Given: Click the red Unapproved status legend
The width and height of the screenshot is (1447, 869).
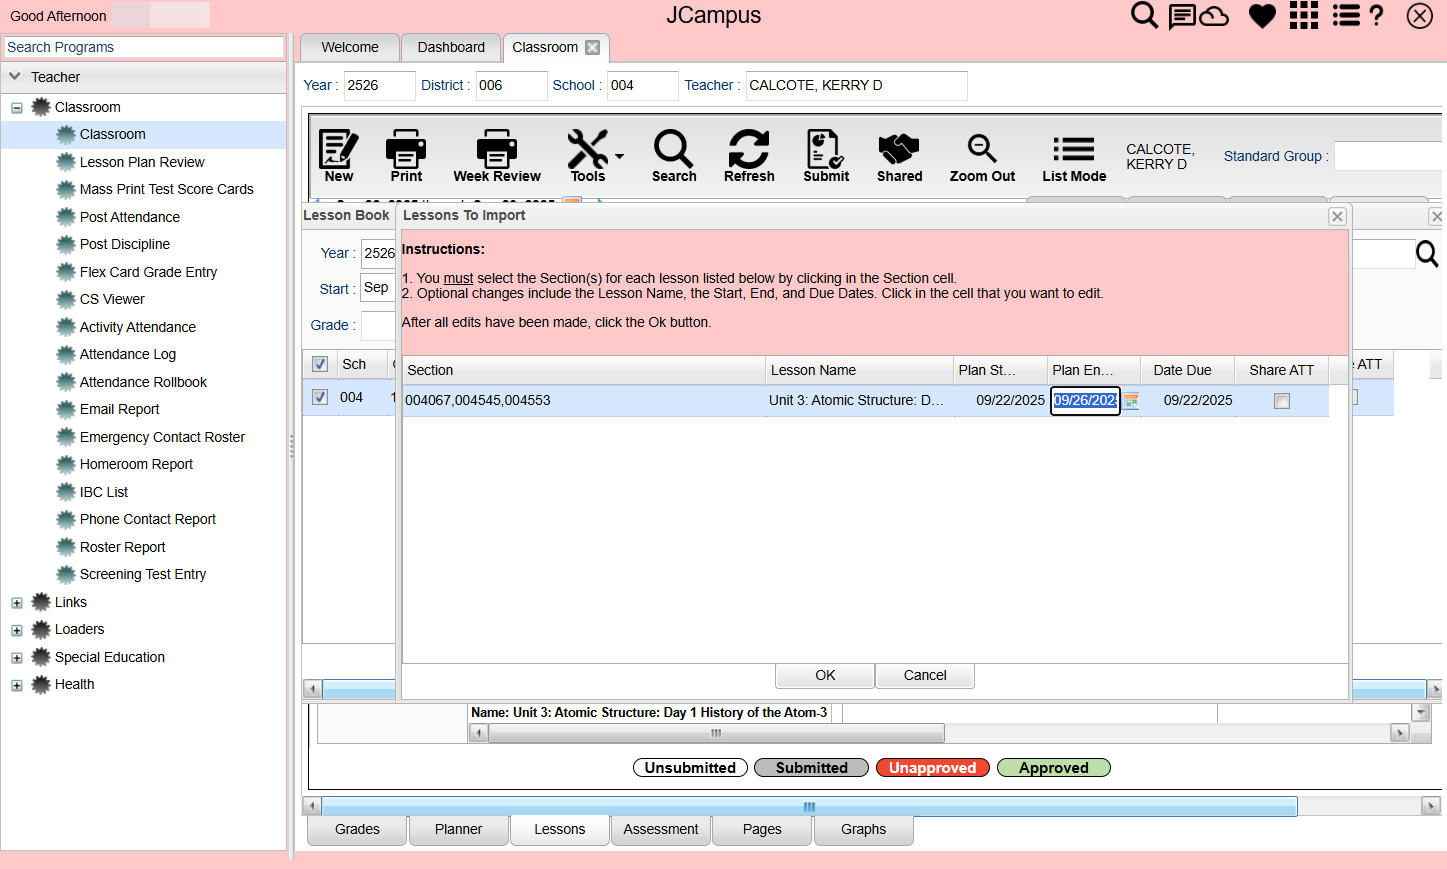Looking at the screenshot, I should pos(933,768).
